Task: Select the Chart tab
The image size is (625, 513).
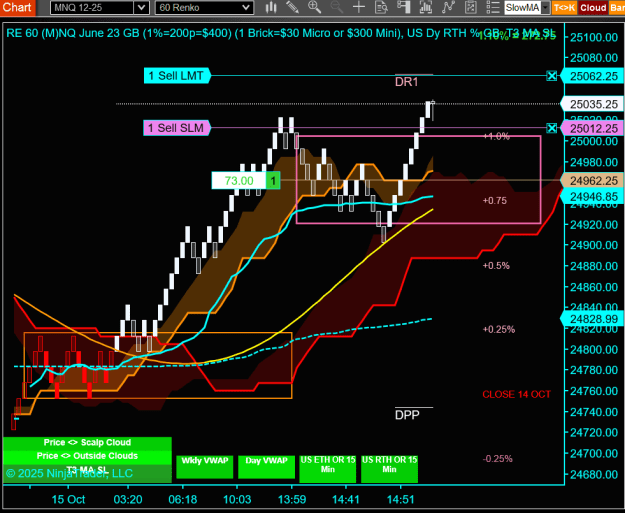Action: click(x=18, y=8)
